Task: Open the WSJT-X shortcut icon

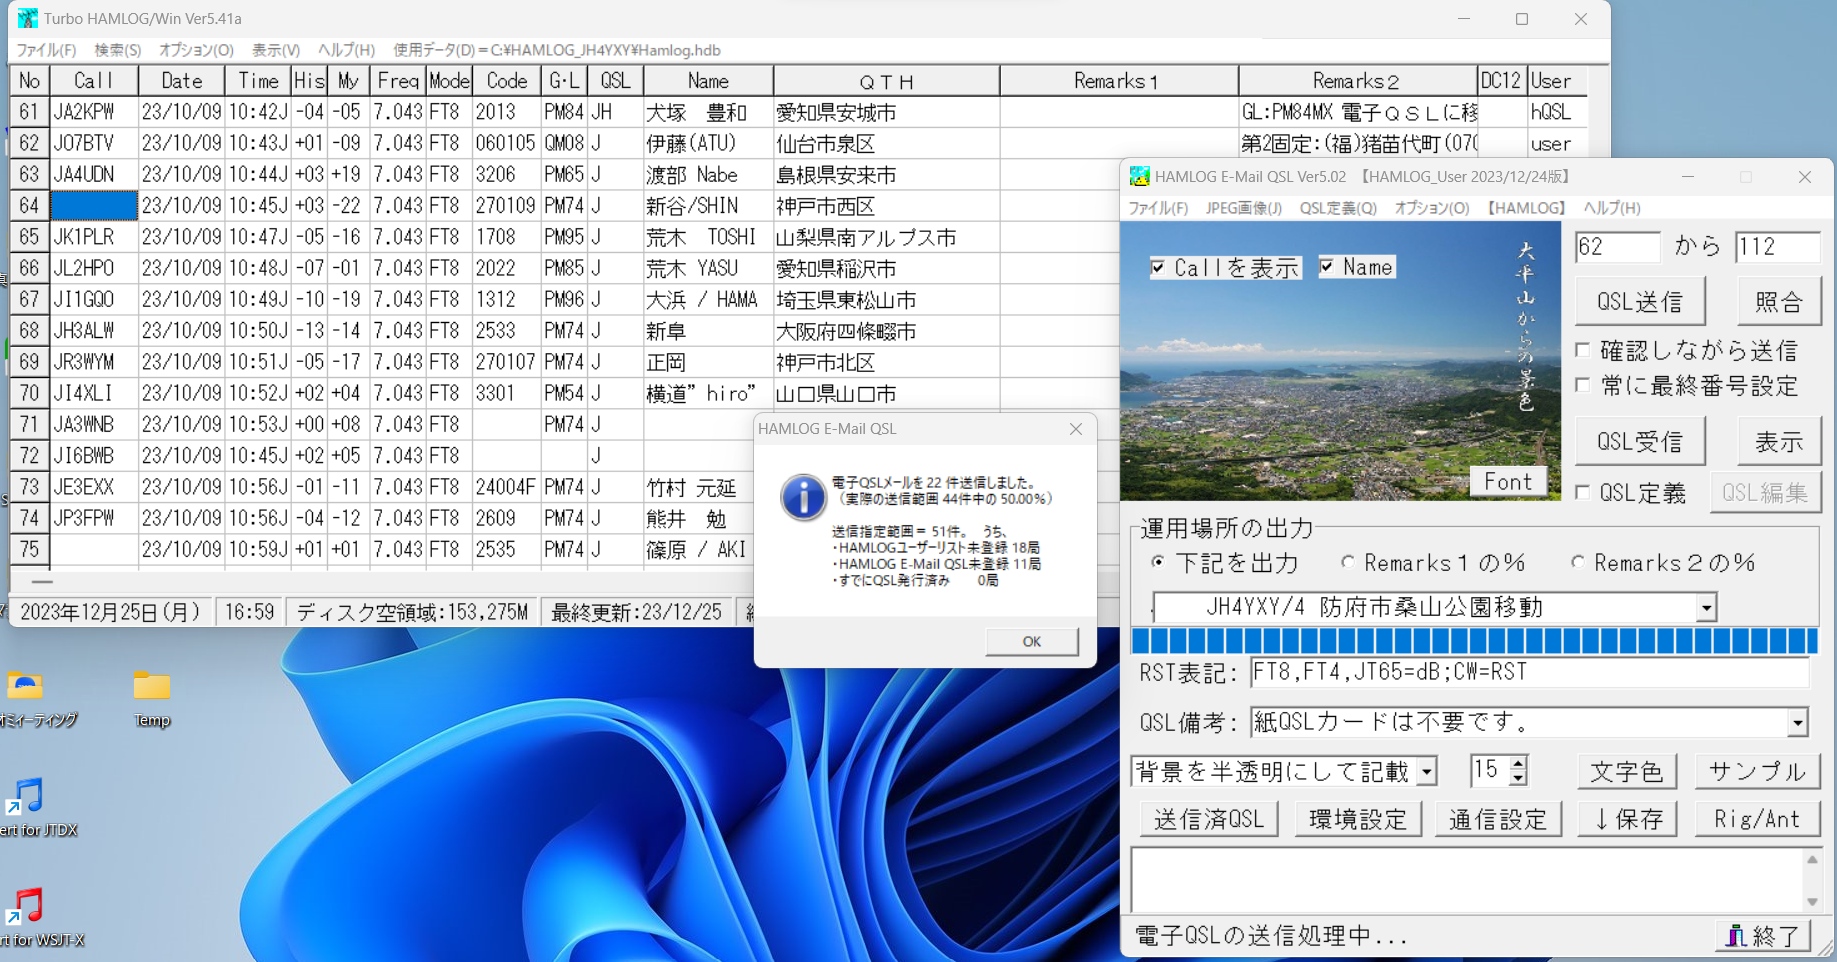Action: click(26, 906)
